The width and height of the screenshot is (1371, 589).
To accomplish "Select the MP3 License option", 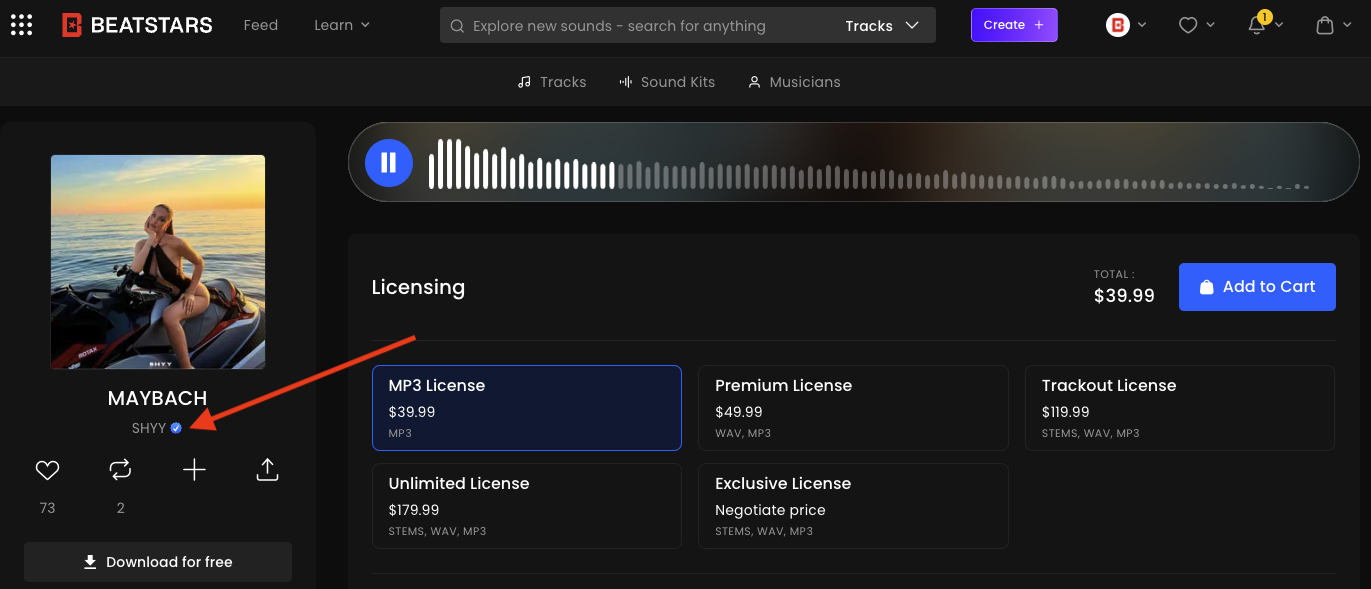I will [x=526, y=407].
